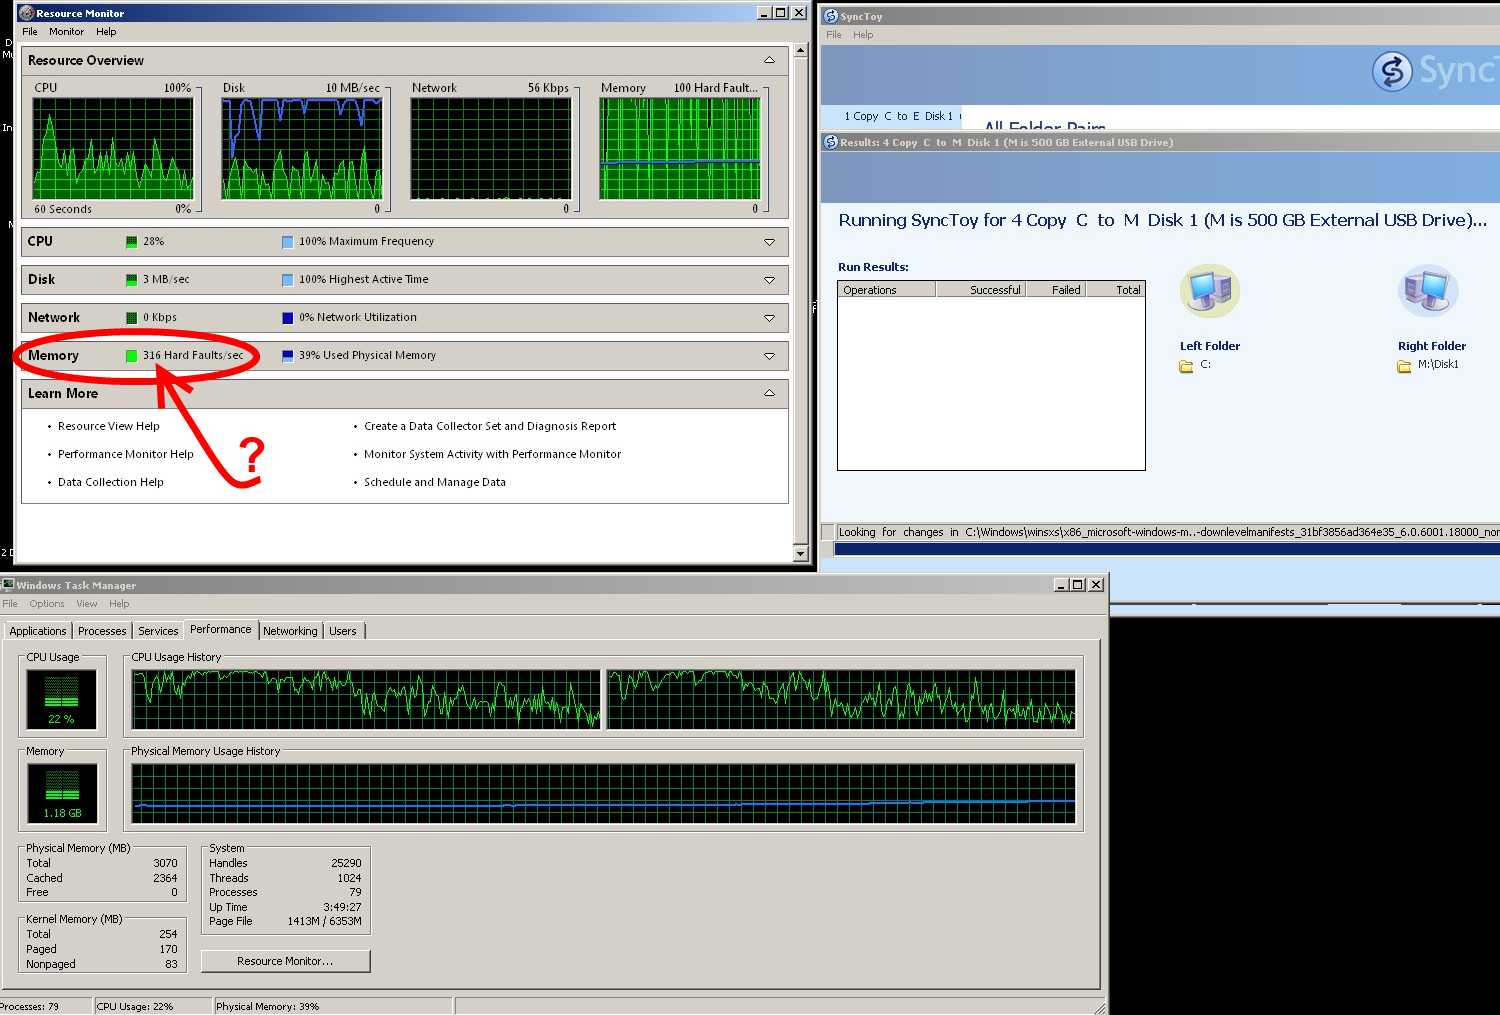This screenshot has width=1500, height=1015.
Task: Click the Left Folder computer icon
Action: pos(1210,291)
